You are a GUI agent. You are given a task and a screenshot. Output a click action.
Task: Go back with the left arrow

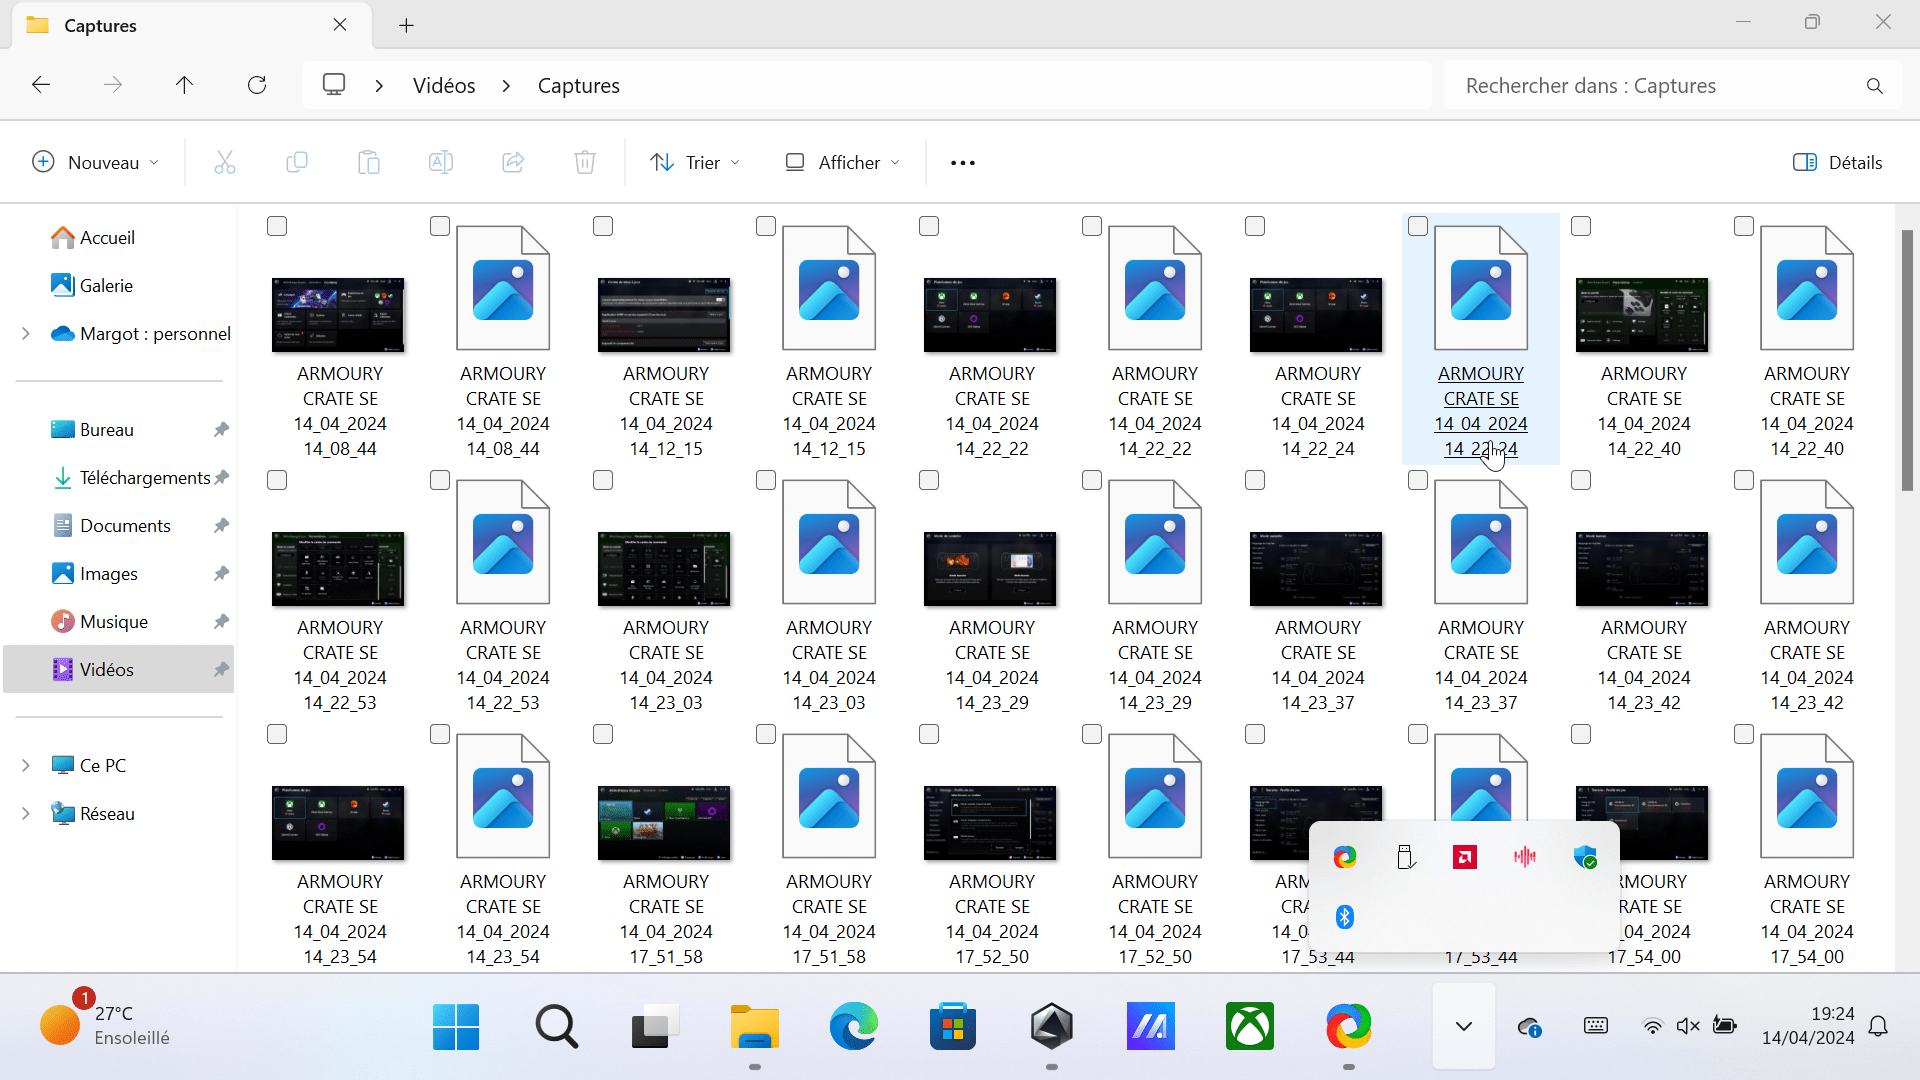[41, 85]
